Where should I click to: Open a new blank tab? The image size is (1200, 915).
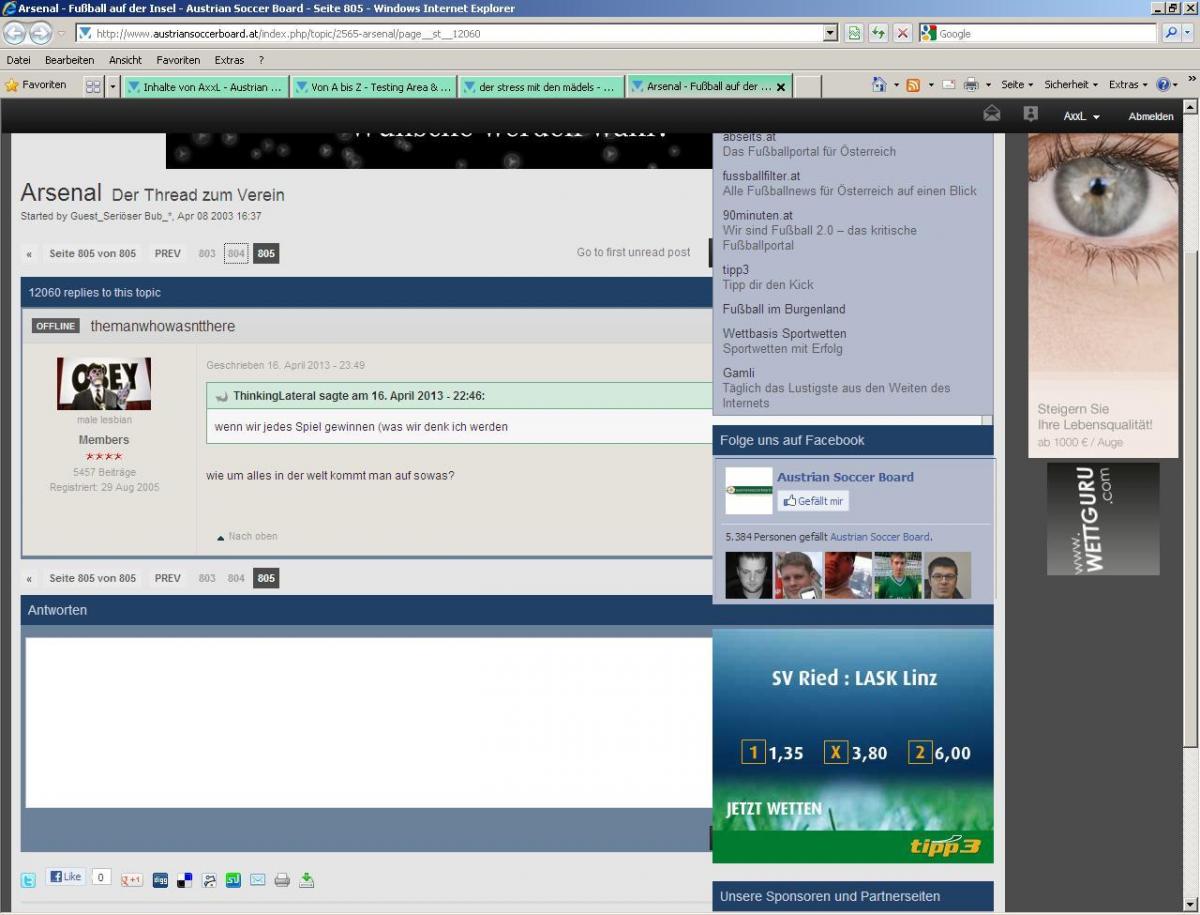coord(808,87)
